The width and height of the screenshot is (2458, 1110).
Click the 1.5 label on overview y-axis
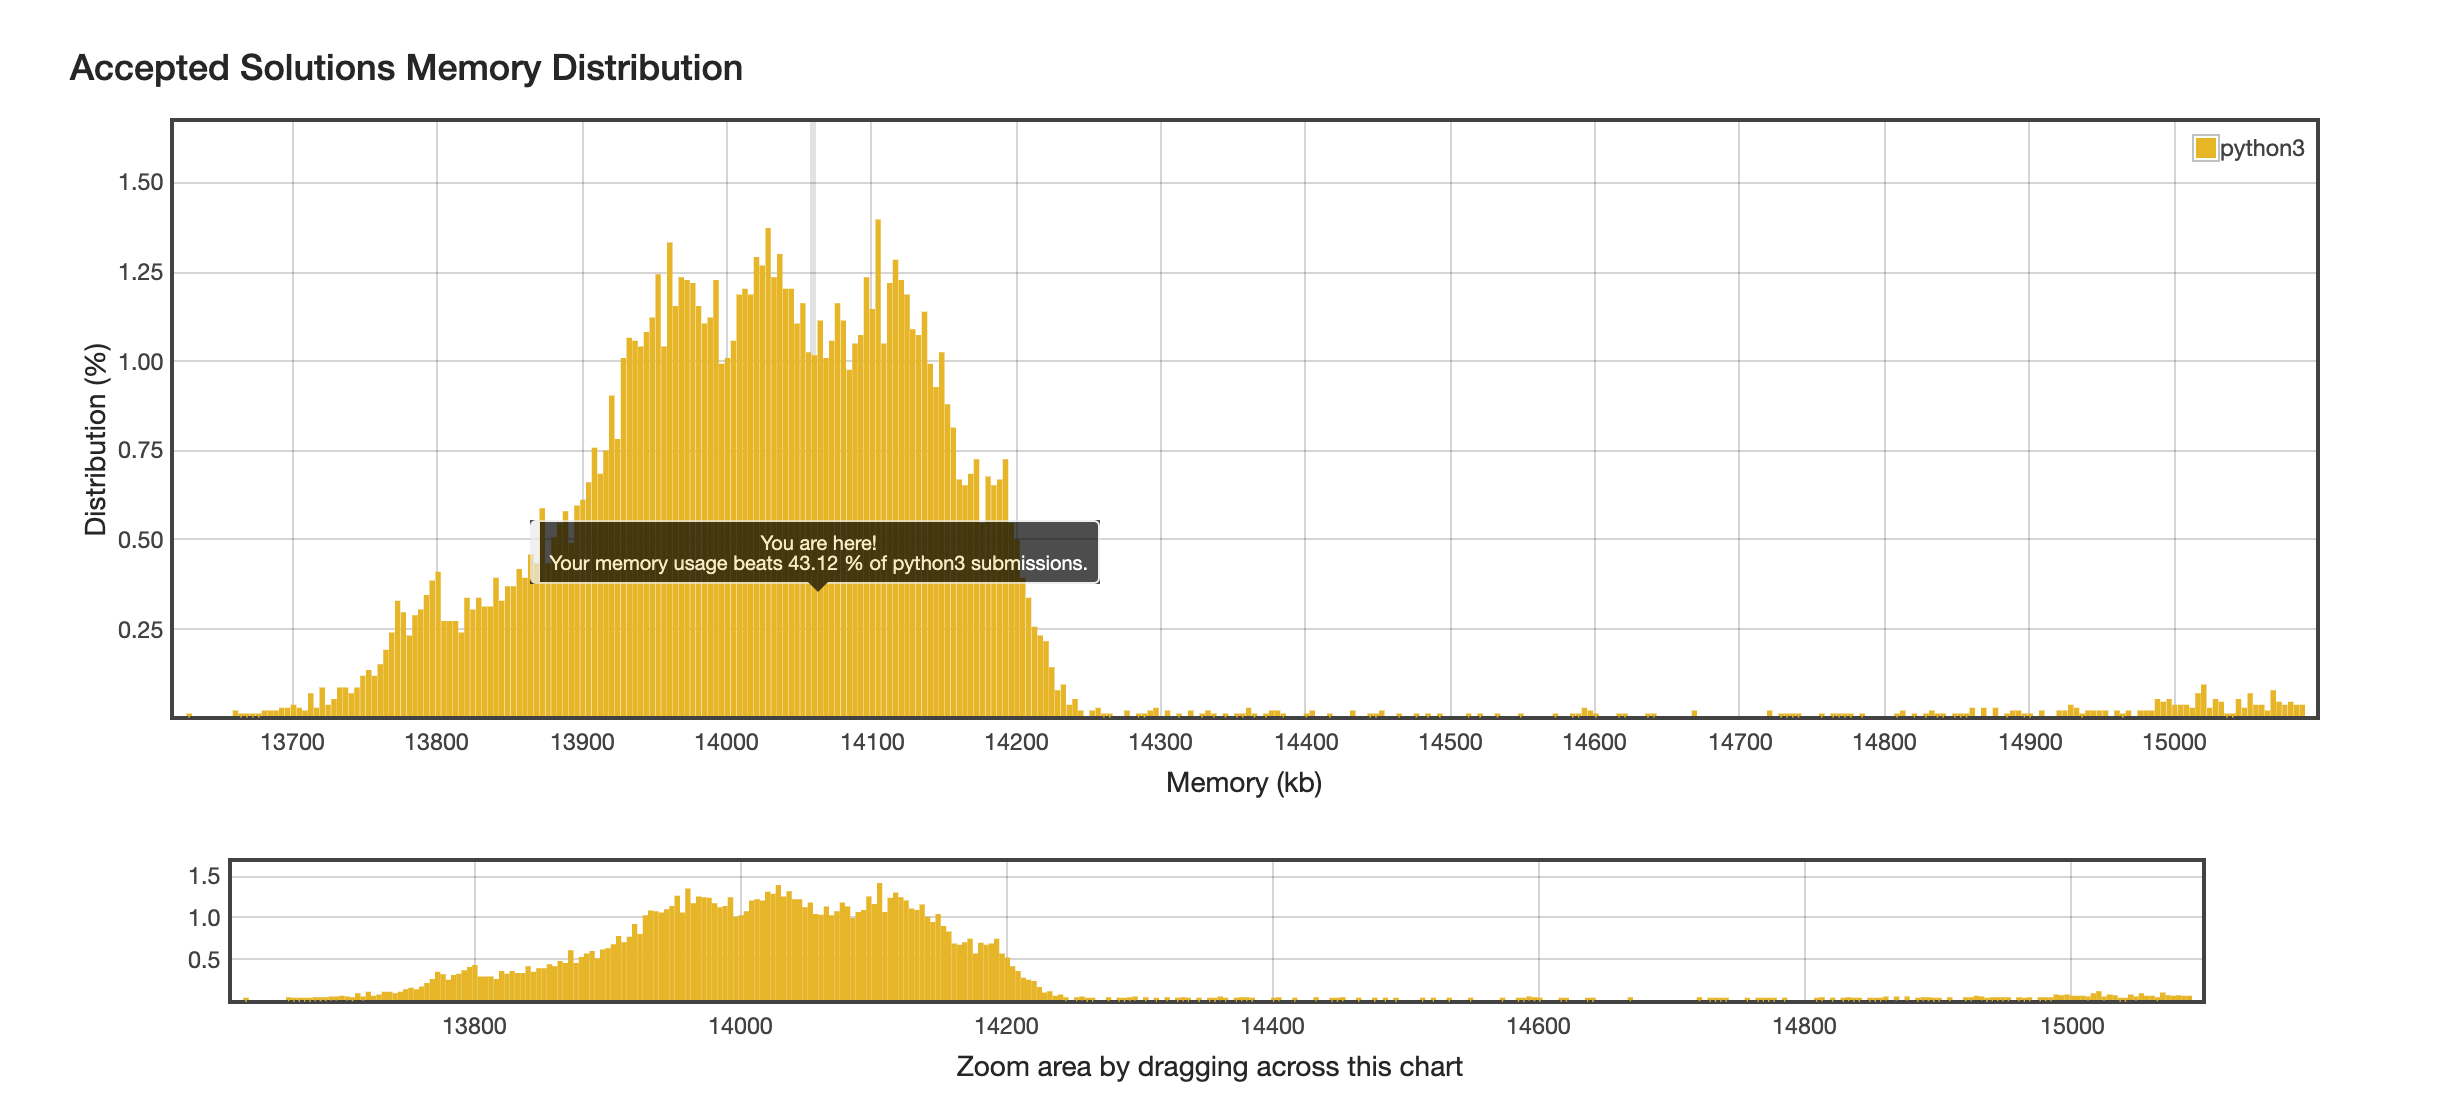click(204, 876)
